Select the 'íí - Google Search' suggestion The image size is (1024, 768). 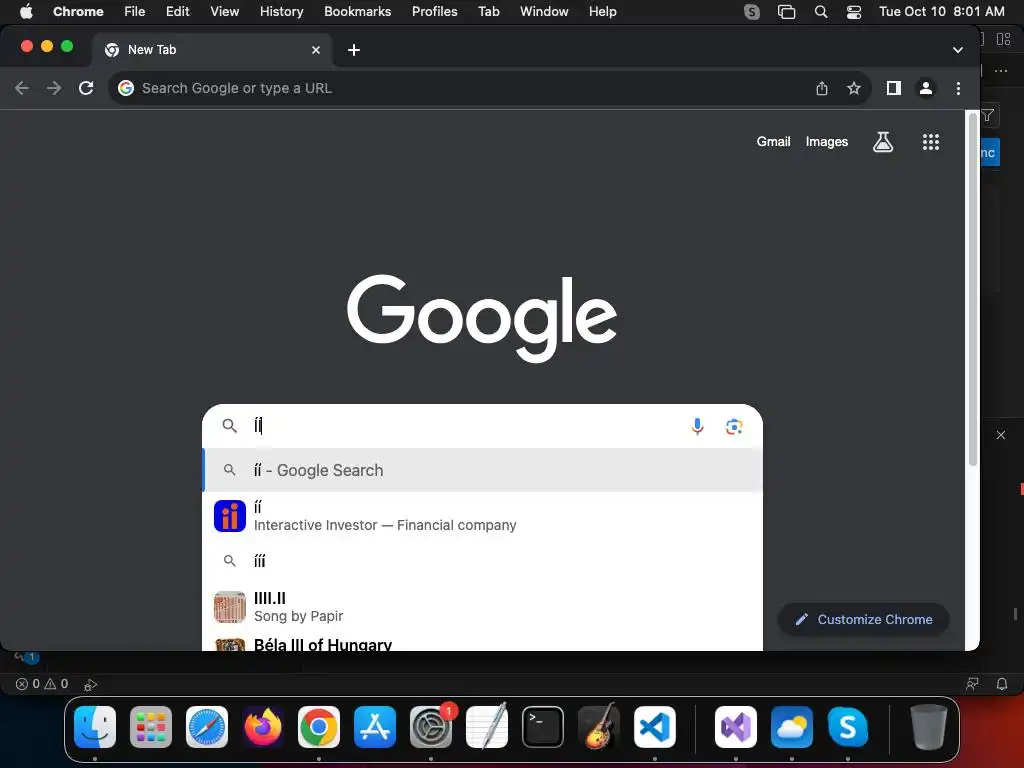(x=483, y=470)
